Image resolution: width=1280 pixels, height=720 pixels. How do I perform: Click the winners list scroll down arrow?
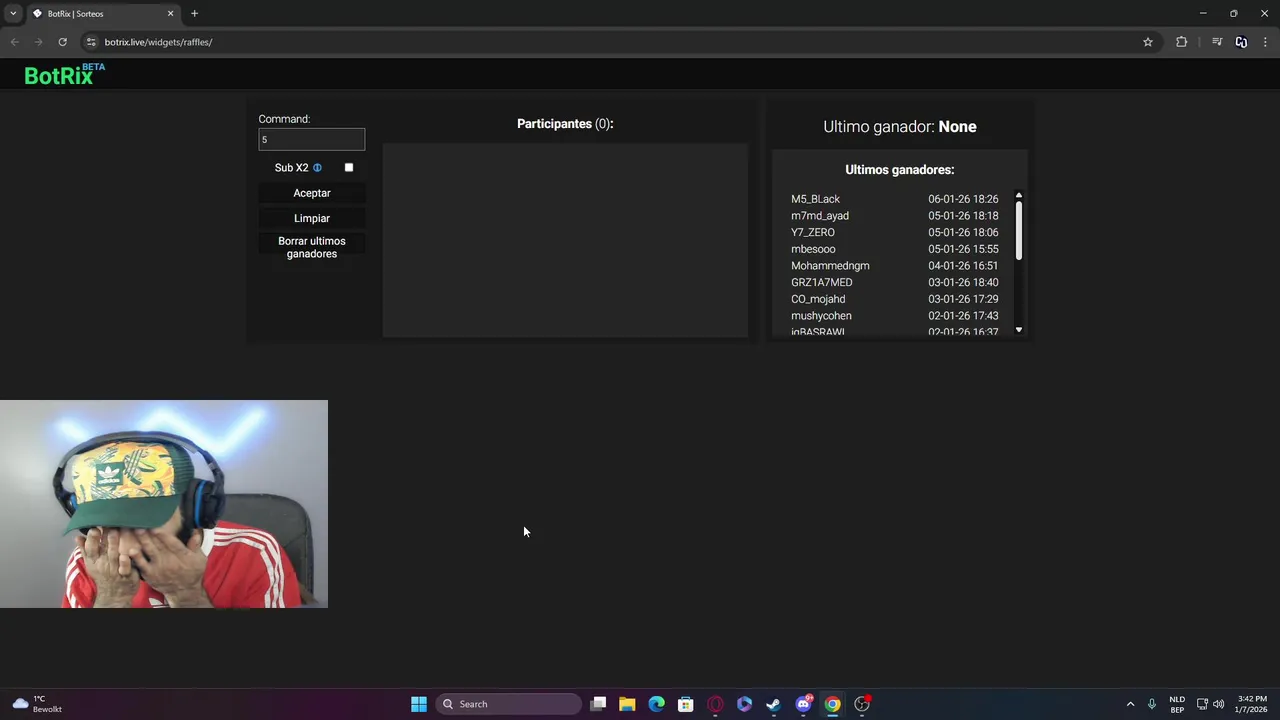[x=1018, y=330]
